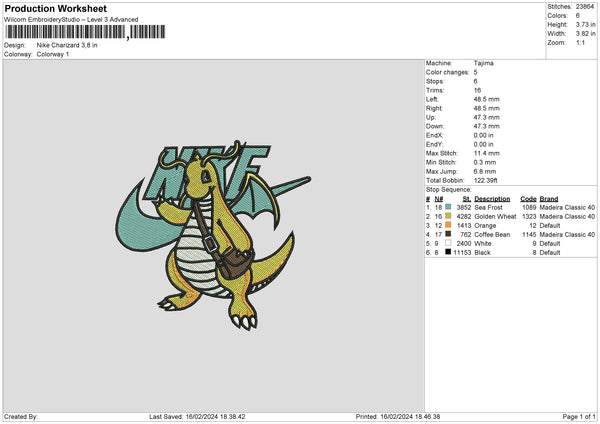Viewport: 600px width, 424px height.
Task: Click the Max Jump value 6.8 mm
Action: pyautogui.click(x=485, y=171)
